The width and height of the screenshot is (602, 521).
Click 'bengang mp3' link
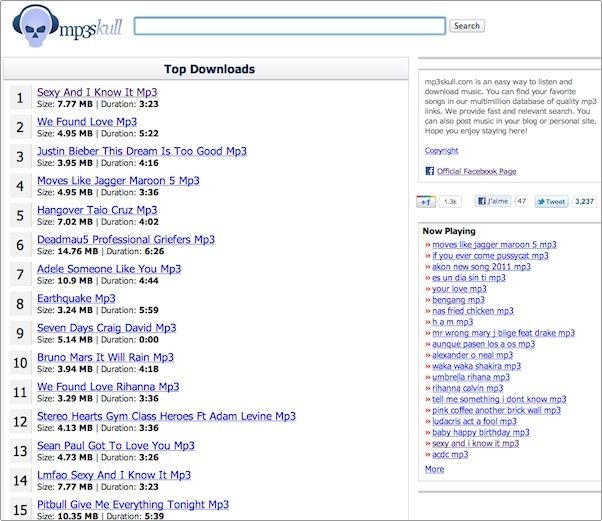(458, 300)
